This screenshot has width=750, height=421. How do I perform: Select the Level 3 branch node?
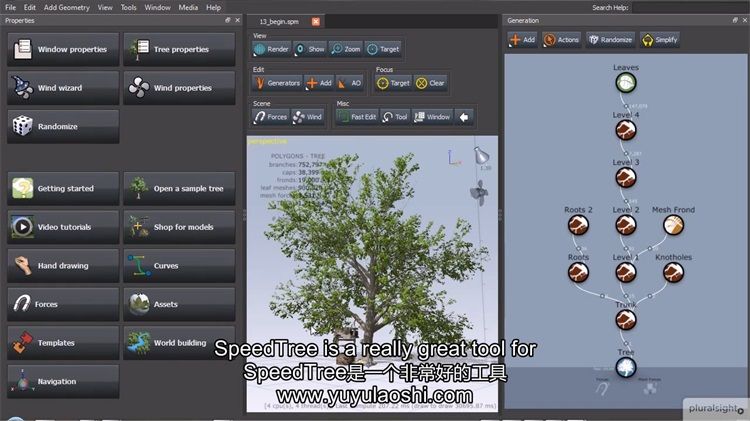click(626, 177)
